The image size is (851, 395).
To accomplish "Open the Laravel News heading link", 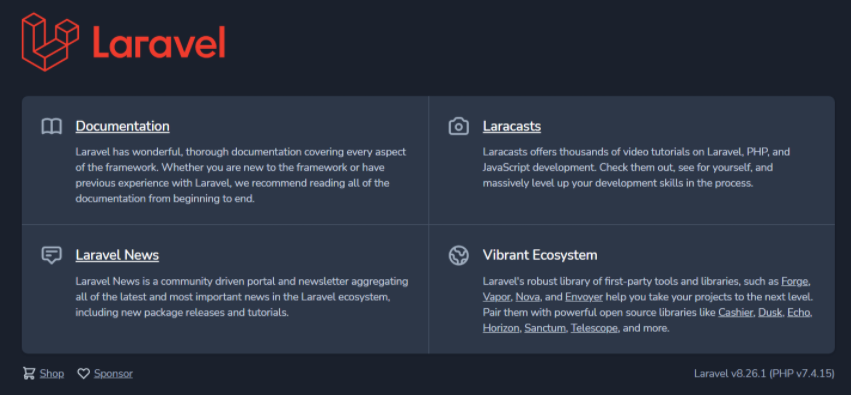I will coord(117,255).
